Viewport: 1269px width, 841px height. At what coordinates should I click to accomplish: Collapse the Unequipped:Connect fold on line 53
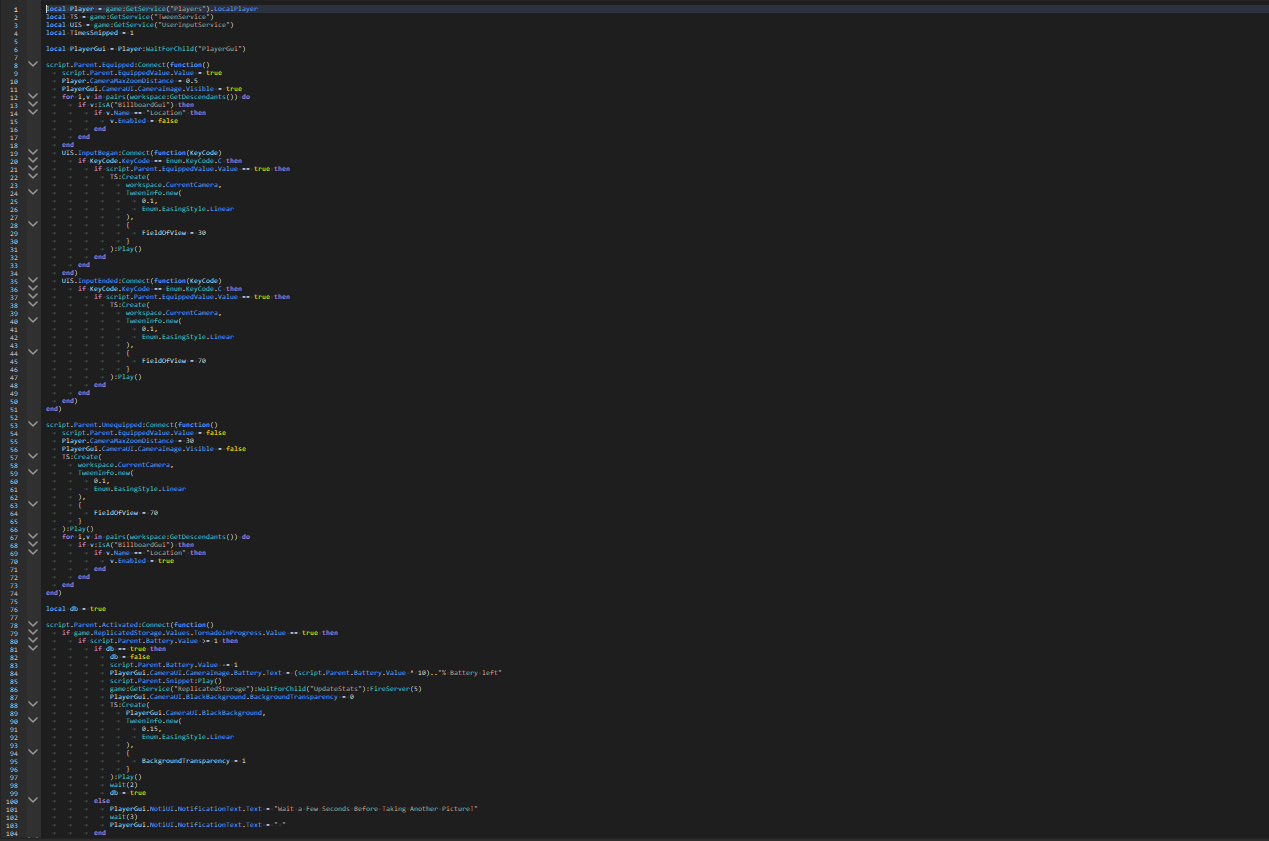coord(32,424)
